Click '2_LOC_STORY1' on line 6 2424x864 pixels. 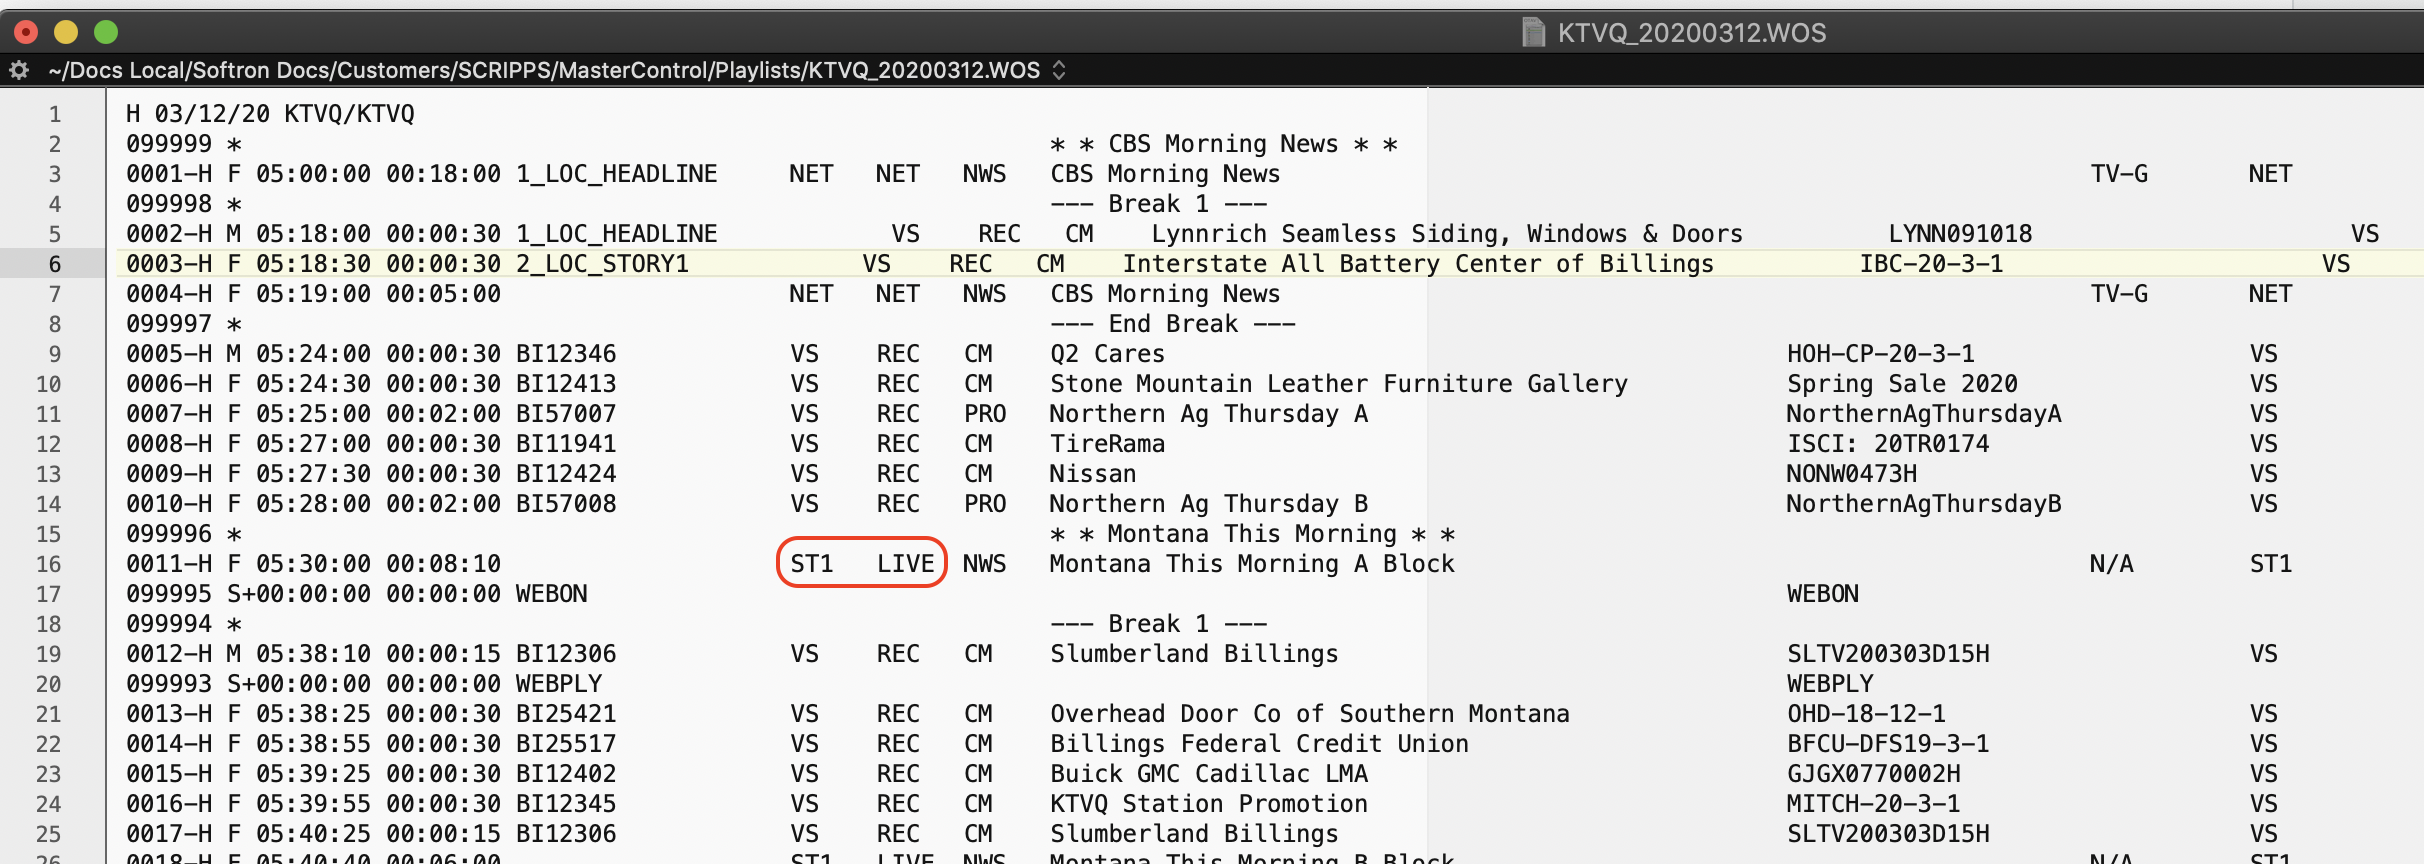coord(602,264)
